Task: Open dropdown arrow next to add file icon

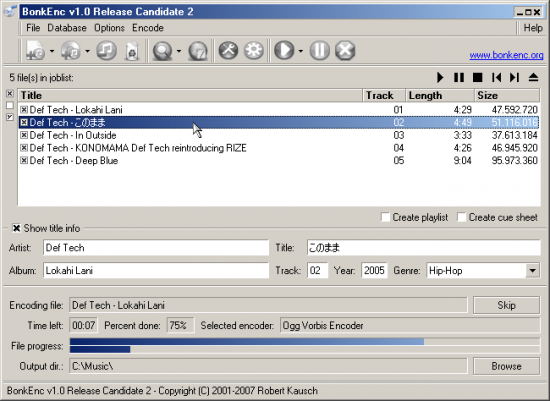Action: tap(52, 51)
